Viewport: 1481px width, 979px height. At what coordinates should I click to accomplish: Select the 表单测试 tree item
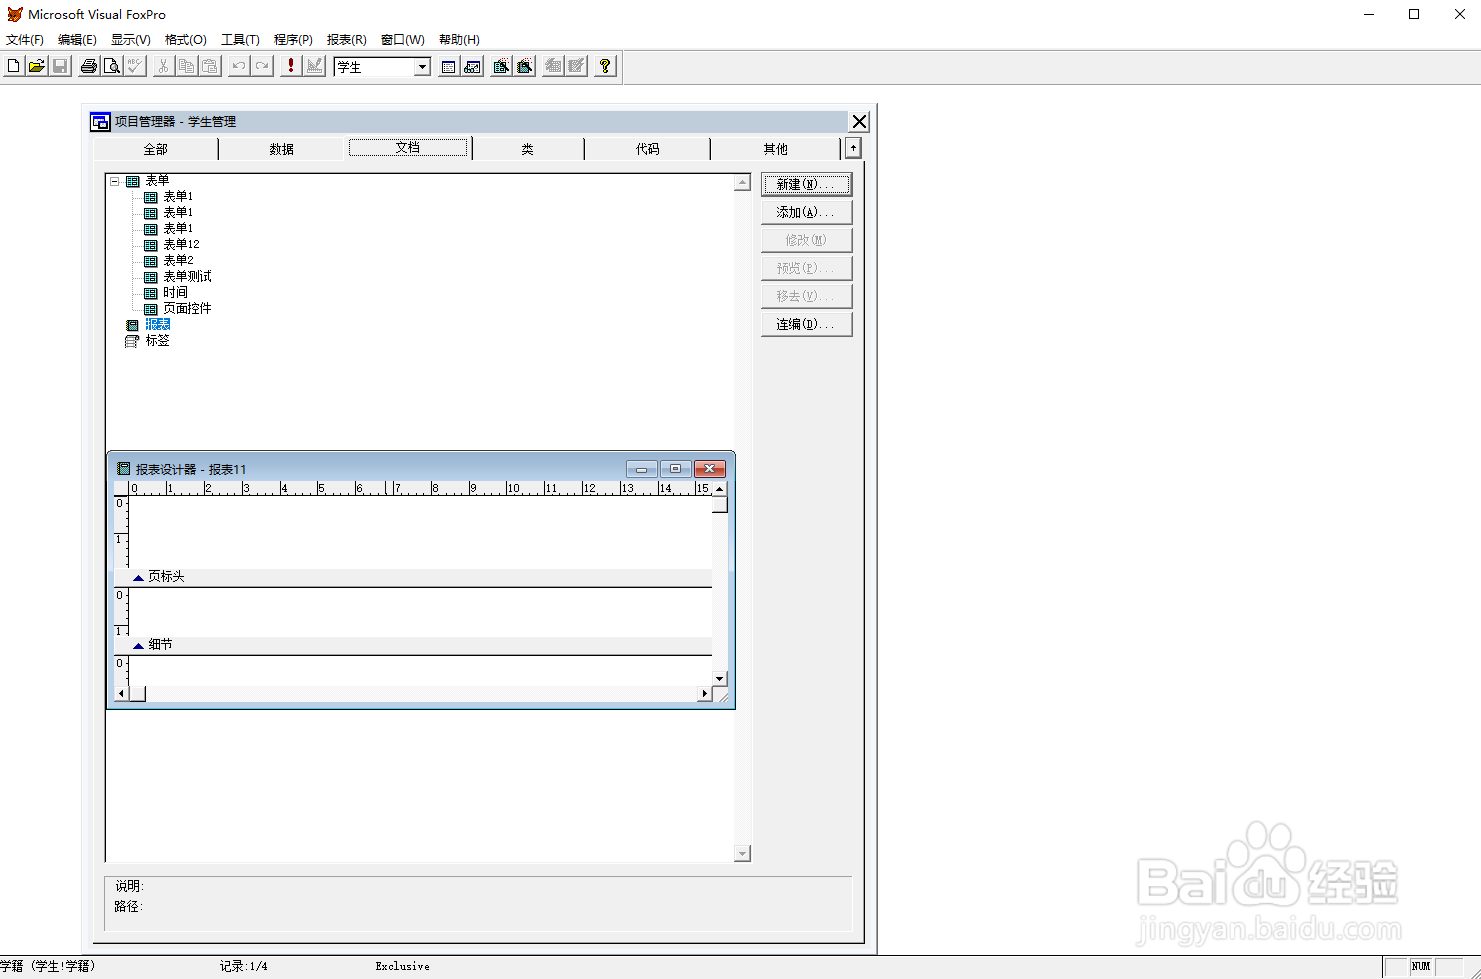point(187,276)
